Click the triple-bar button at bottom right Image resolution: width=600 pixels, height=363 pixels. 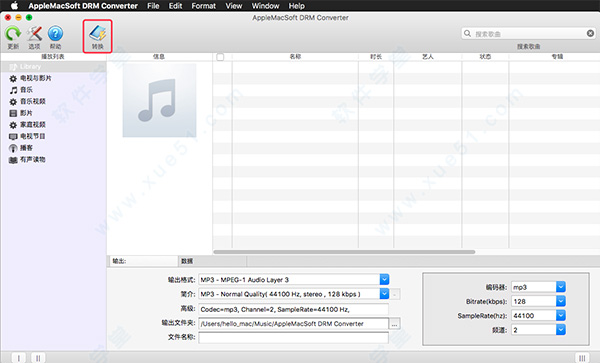[582, 358]
